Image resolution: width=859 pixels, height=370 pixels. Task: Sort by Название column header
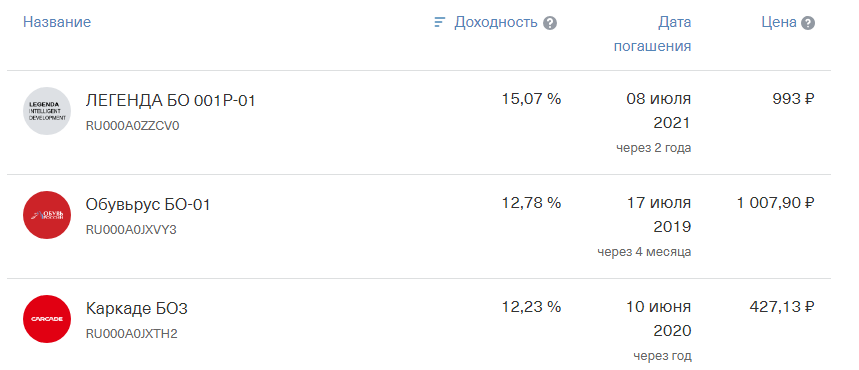(x=57, y=22)
